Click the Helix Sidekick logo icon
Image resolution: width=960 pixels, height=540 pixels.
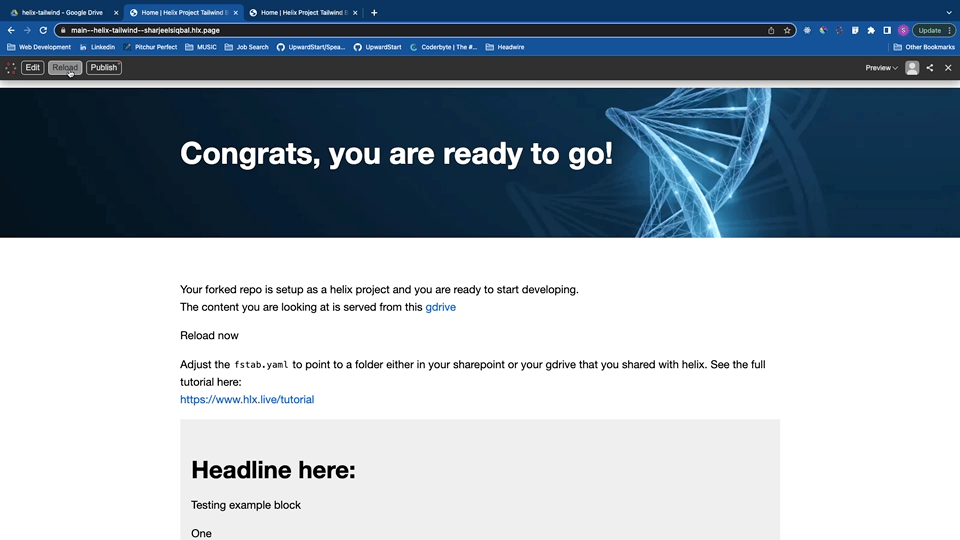click(x=11, y=68)
